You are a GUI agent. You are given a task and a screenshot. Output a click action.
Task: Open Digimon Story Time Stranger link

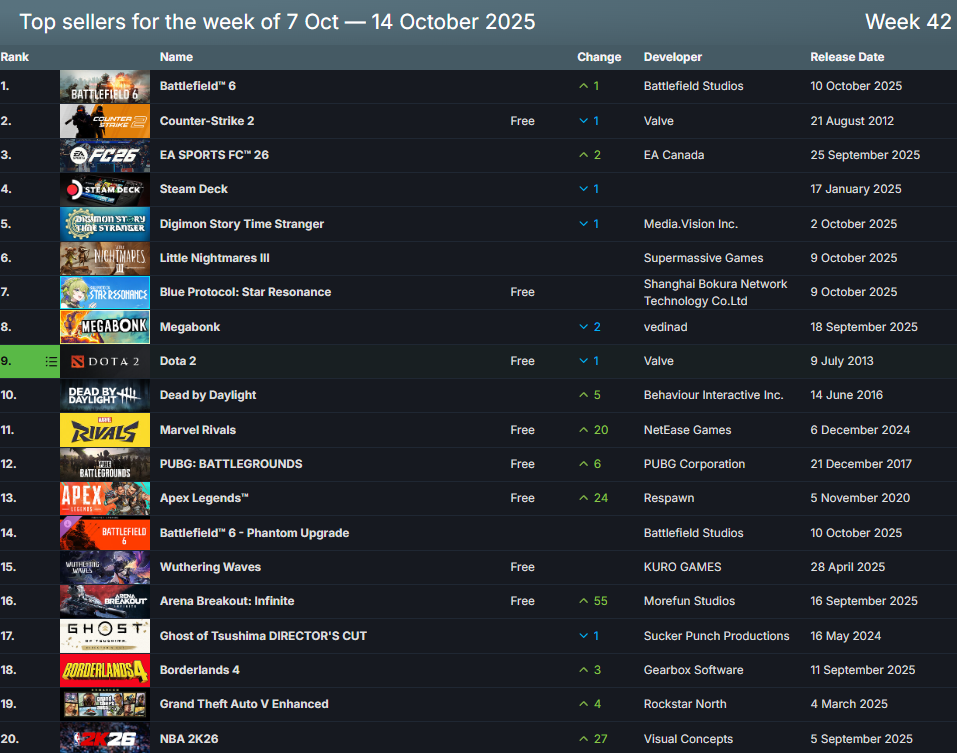(241, 224)
